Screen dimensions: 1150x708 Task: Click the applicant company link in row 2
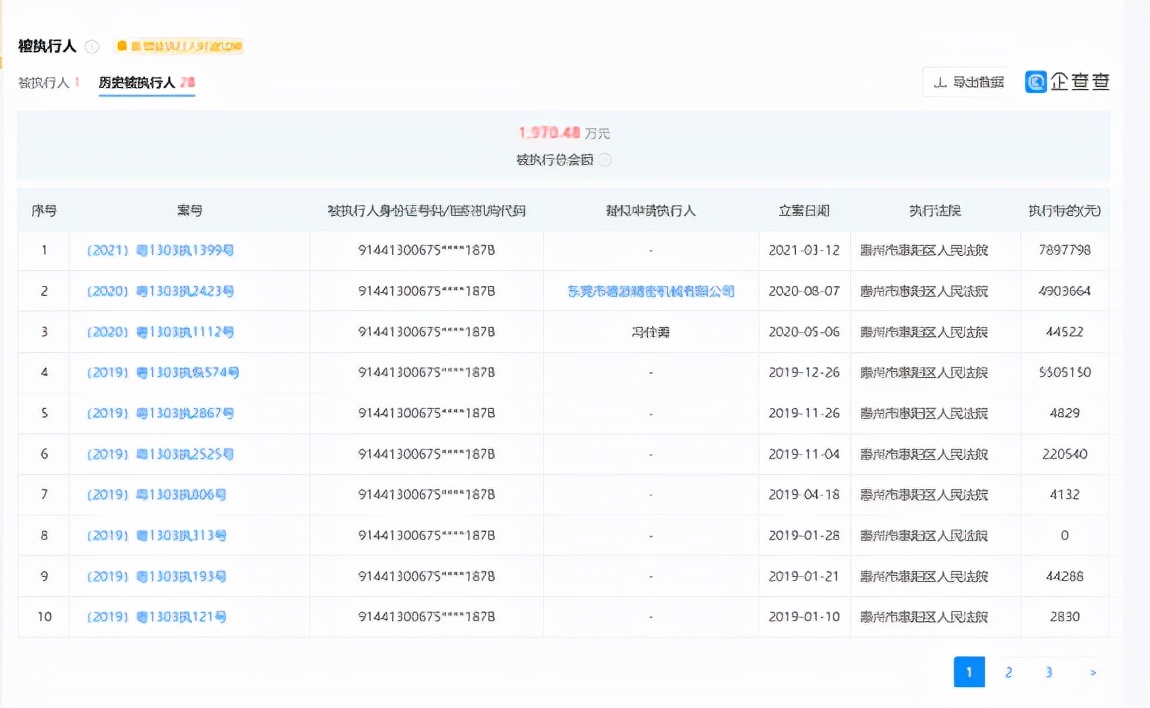coord(651,290)
